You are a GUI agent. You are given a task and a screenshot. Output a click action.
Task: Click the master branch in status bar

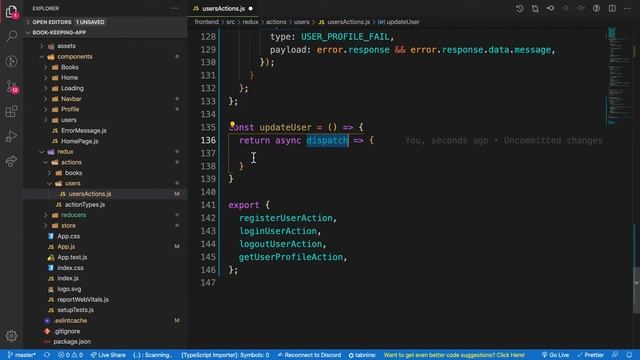click(21, 355)
